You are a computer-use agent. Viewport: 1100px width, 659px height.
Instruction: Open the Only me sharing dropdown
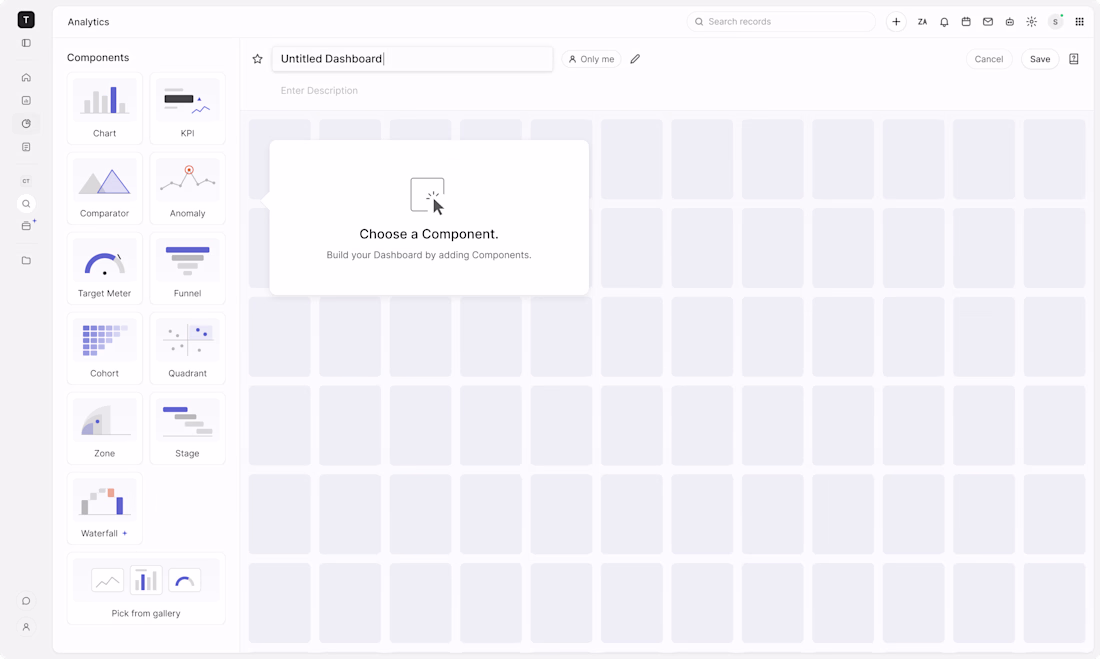pyautogui.click(x=591, y=59)
